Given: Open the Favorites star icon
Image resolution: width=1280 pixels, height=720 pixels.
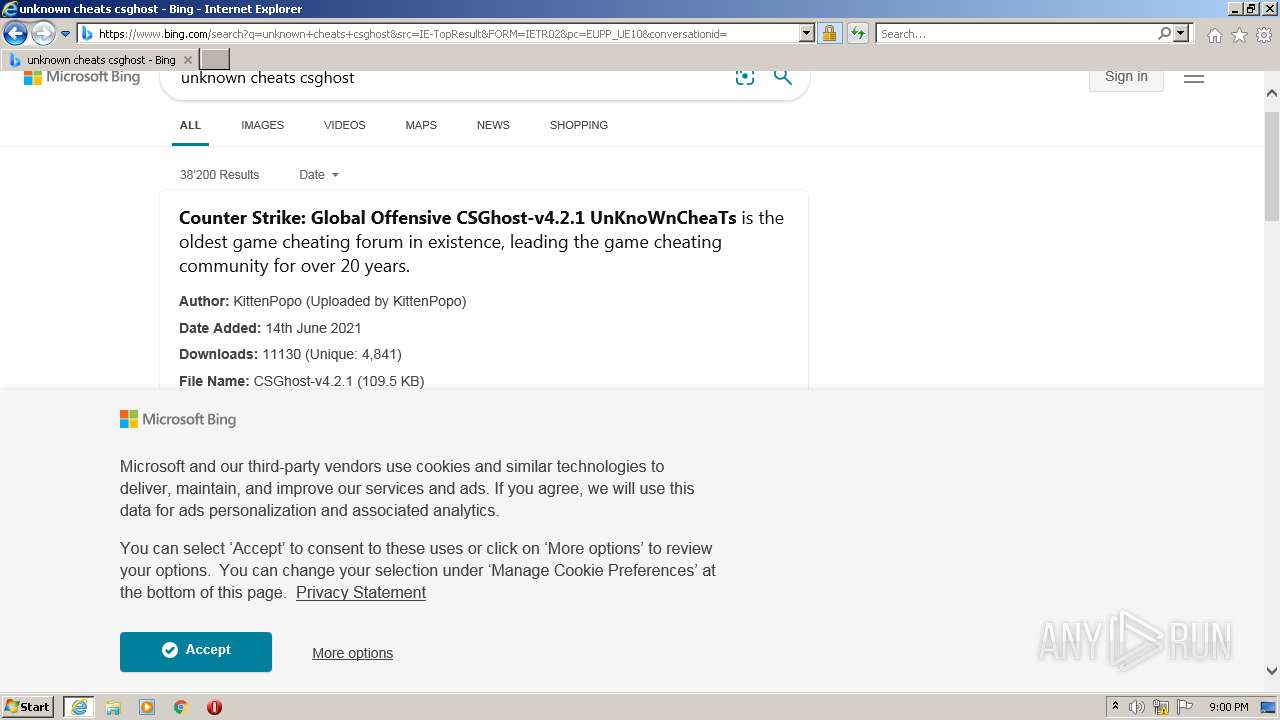Looking at the screenshot, I should (x=1239, y=35).
